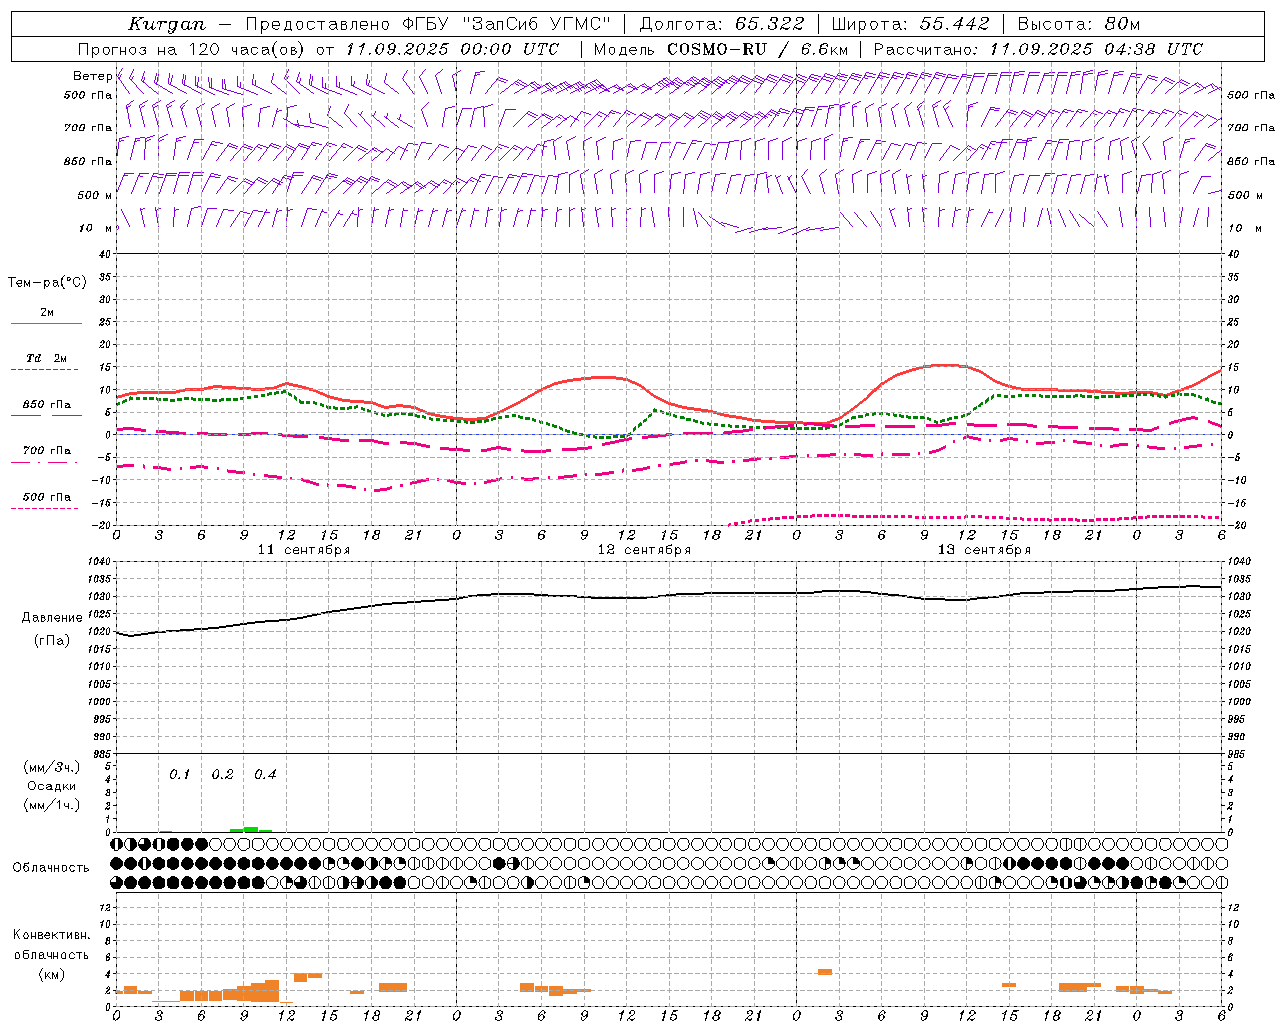Click the "Рассчитано: 11.09.2025 04:38 UTC" timestamp
This screenshot has height=1024, width=1280.
pos(1038,49)
